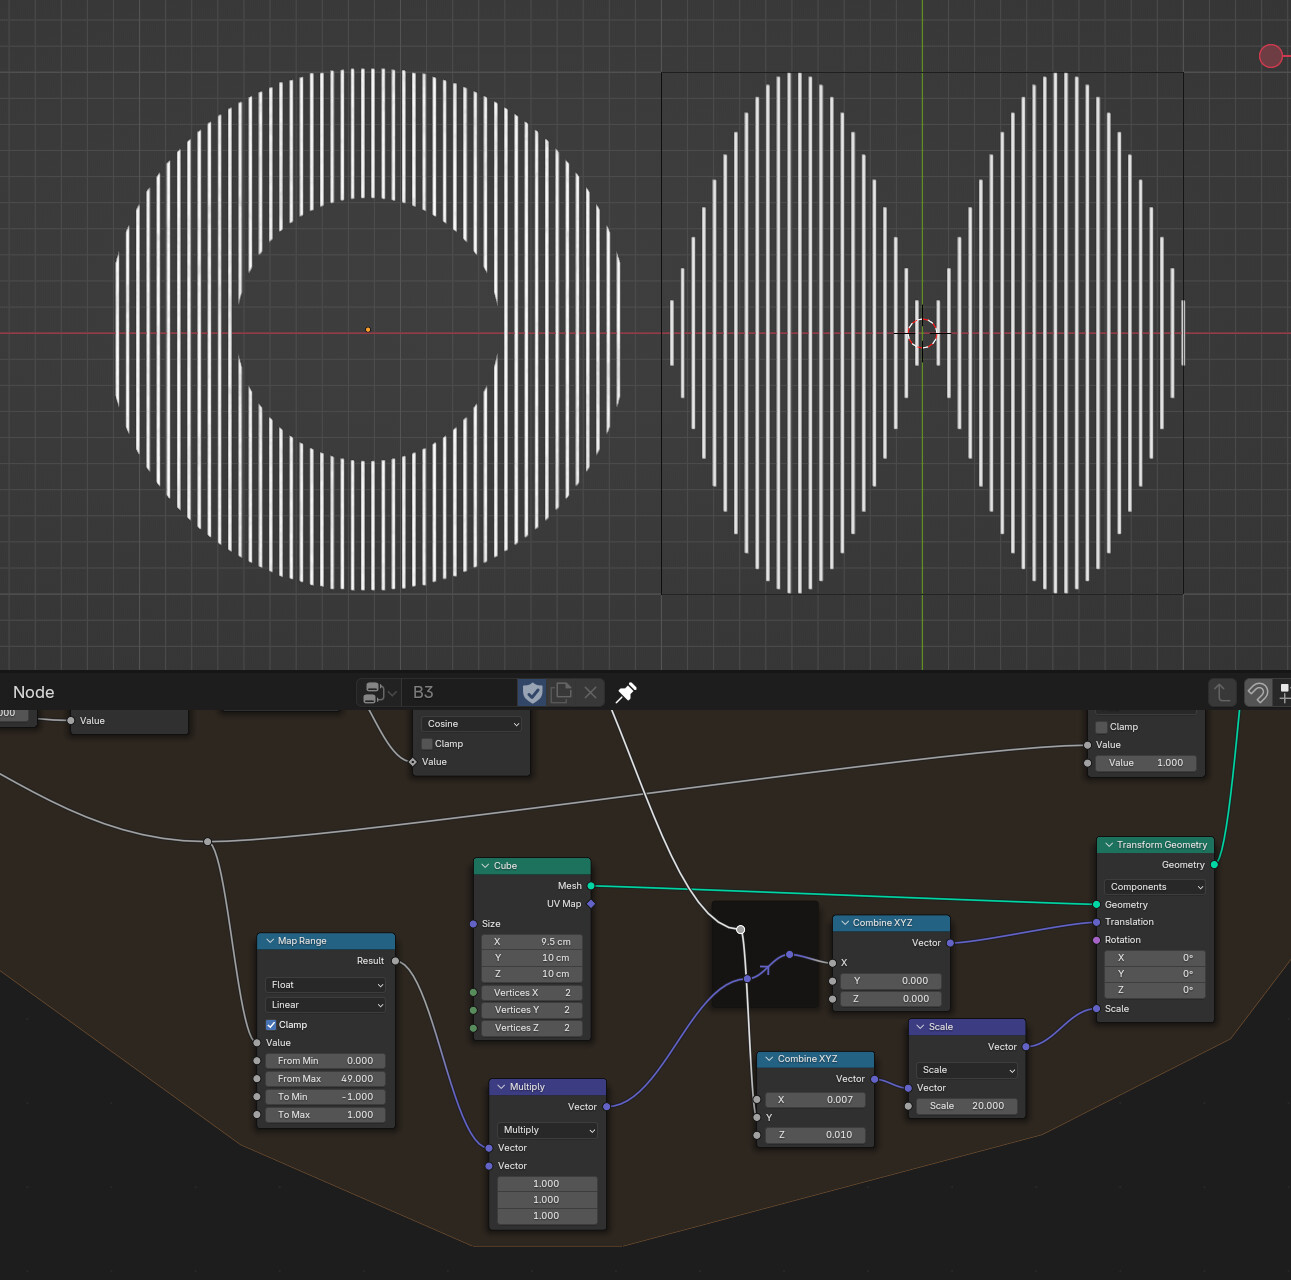
Task: Click the Vector output socket of Multiply node
Action: [607, 1107]
